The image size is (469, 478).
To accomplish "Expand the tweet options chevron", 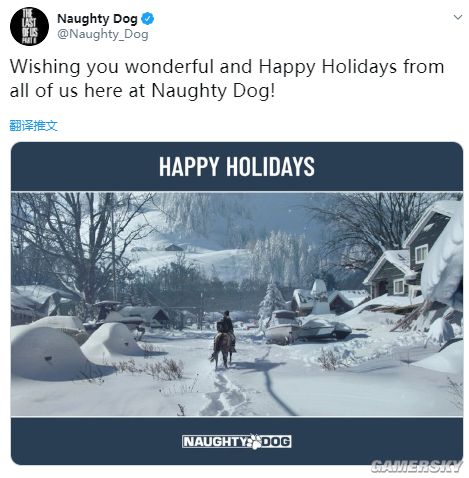I will click(x=458, y=17).
